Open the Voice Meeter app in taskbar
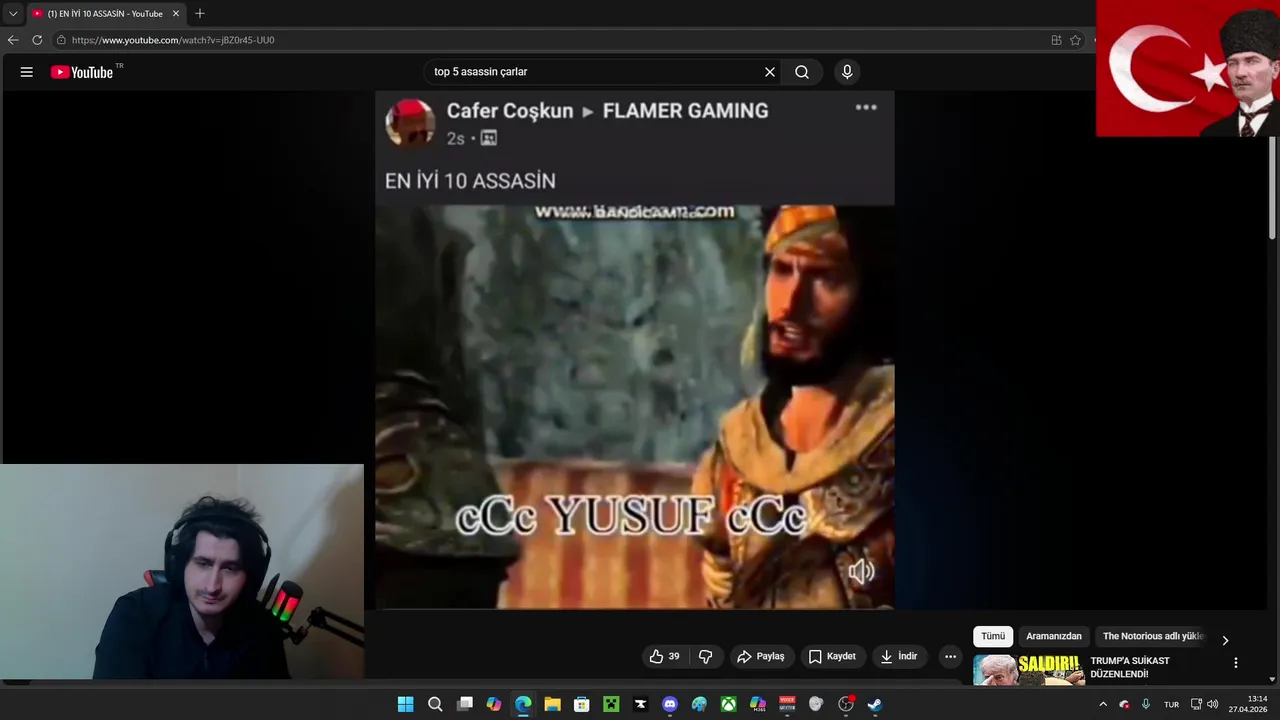 point(787,705)
